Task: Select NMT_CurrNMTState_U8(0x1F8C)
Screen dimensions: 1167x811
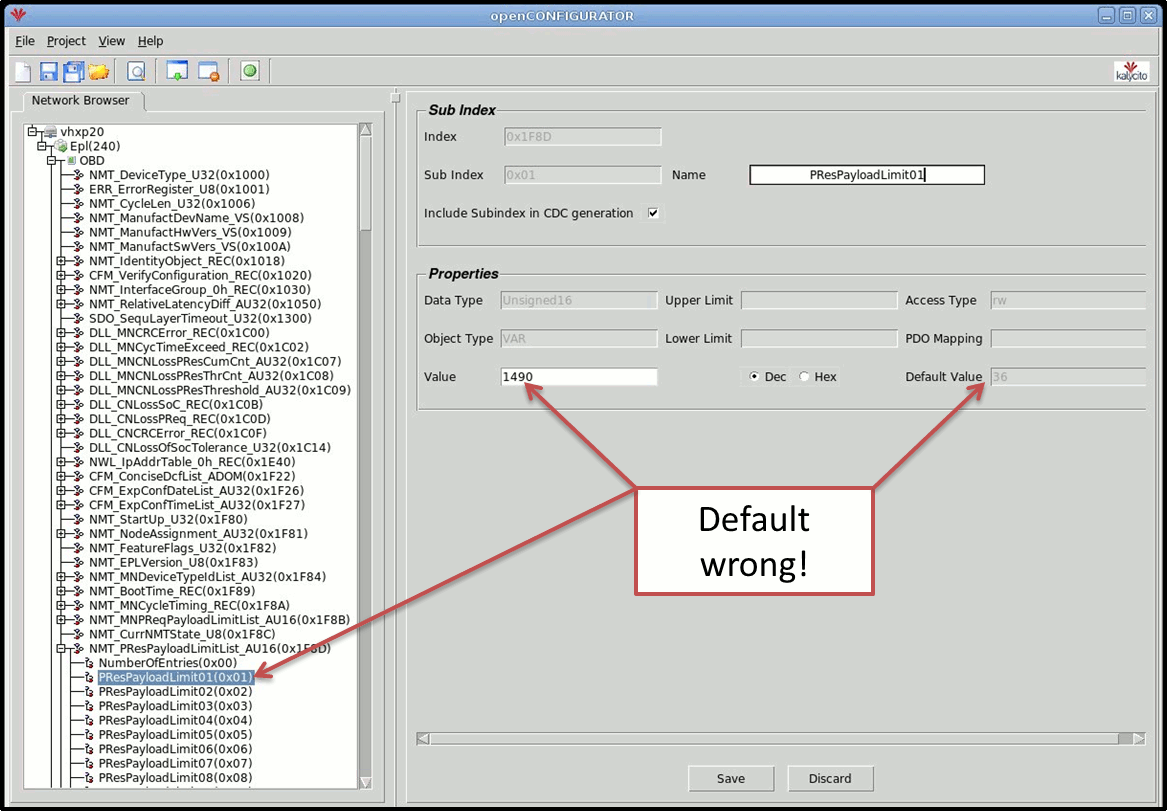Action: (182, 634)
